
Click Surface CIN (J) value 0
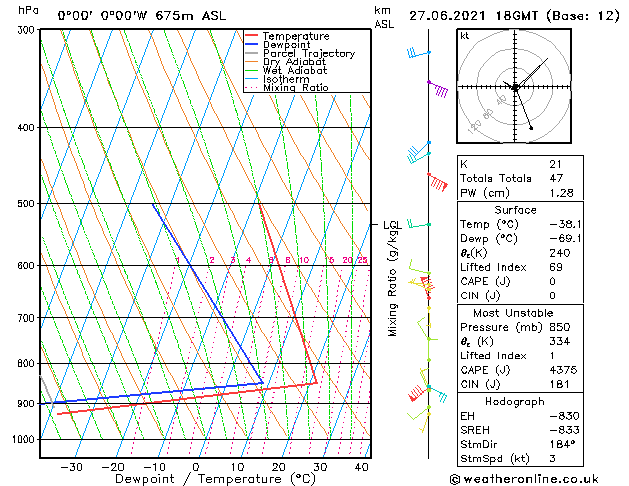pos(553,296)
